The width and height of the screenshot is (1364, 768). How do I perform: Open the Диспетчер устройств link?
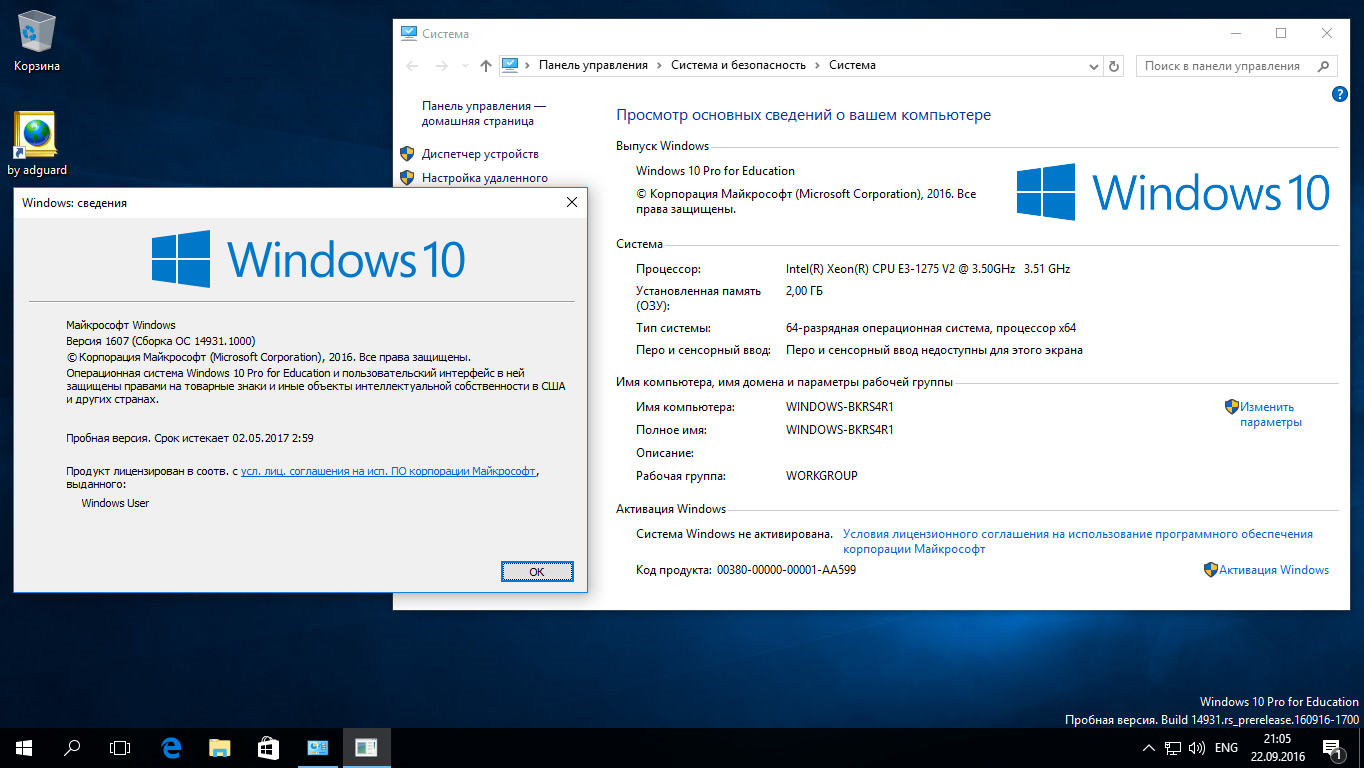pyautogui.click(x=480, y=154)
